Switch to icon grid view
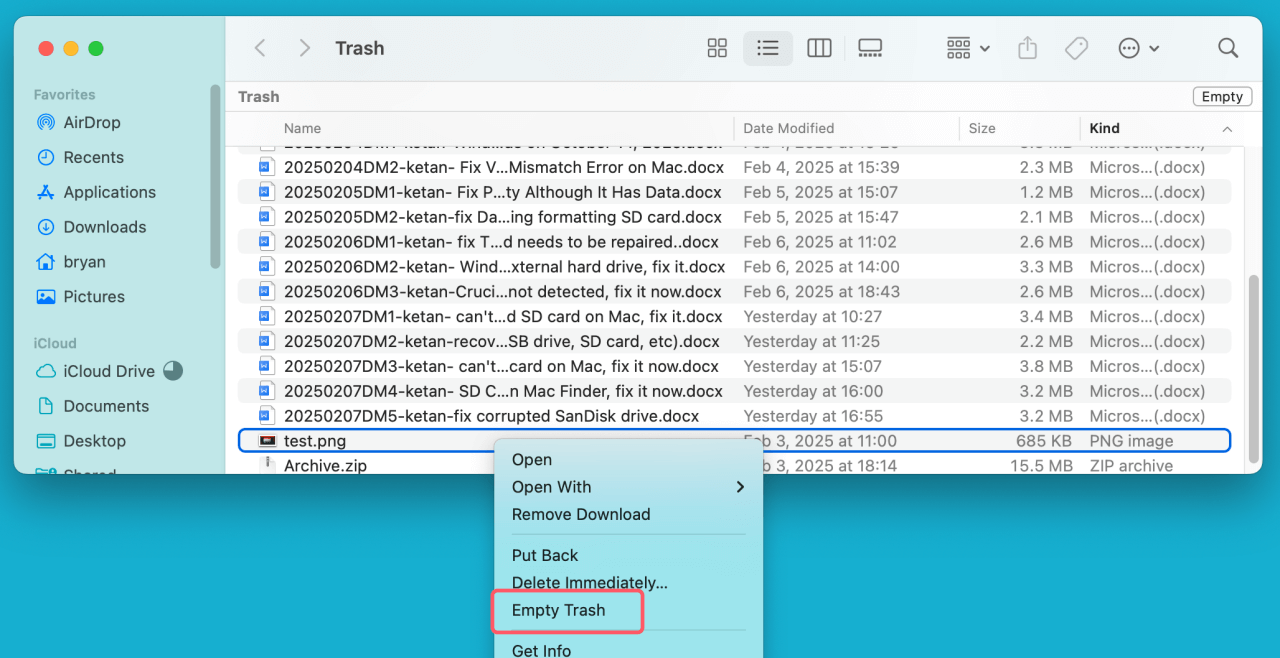Screen dimensions: 1280x658 pos(716,47)
